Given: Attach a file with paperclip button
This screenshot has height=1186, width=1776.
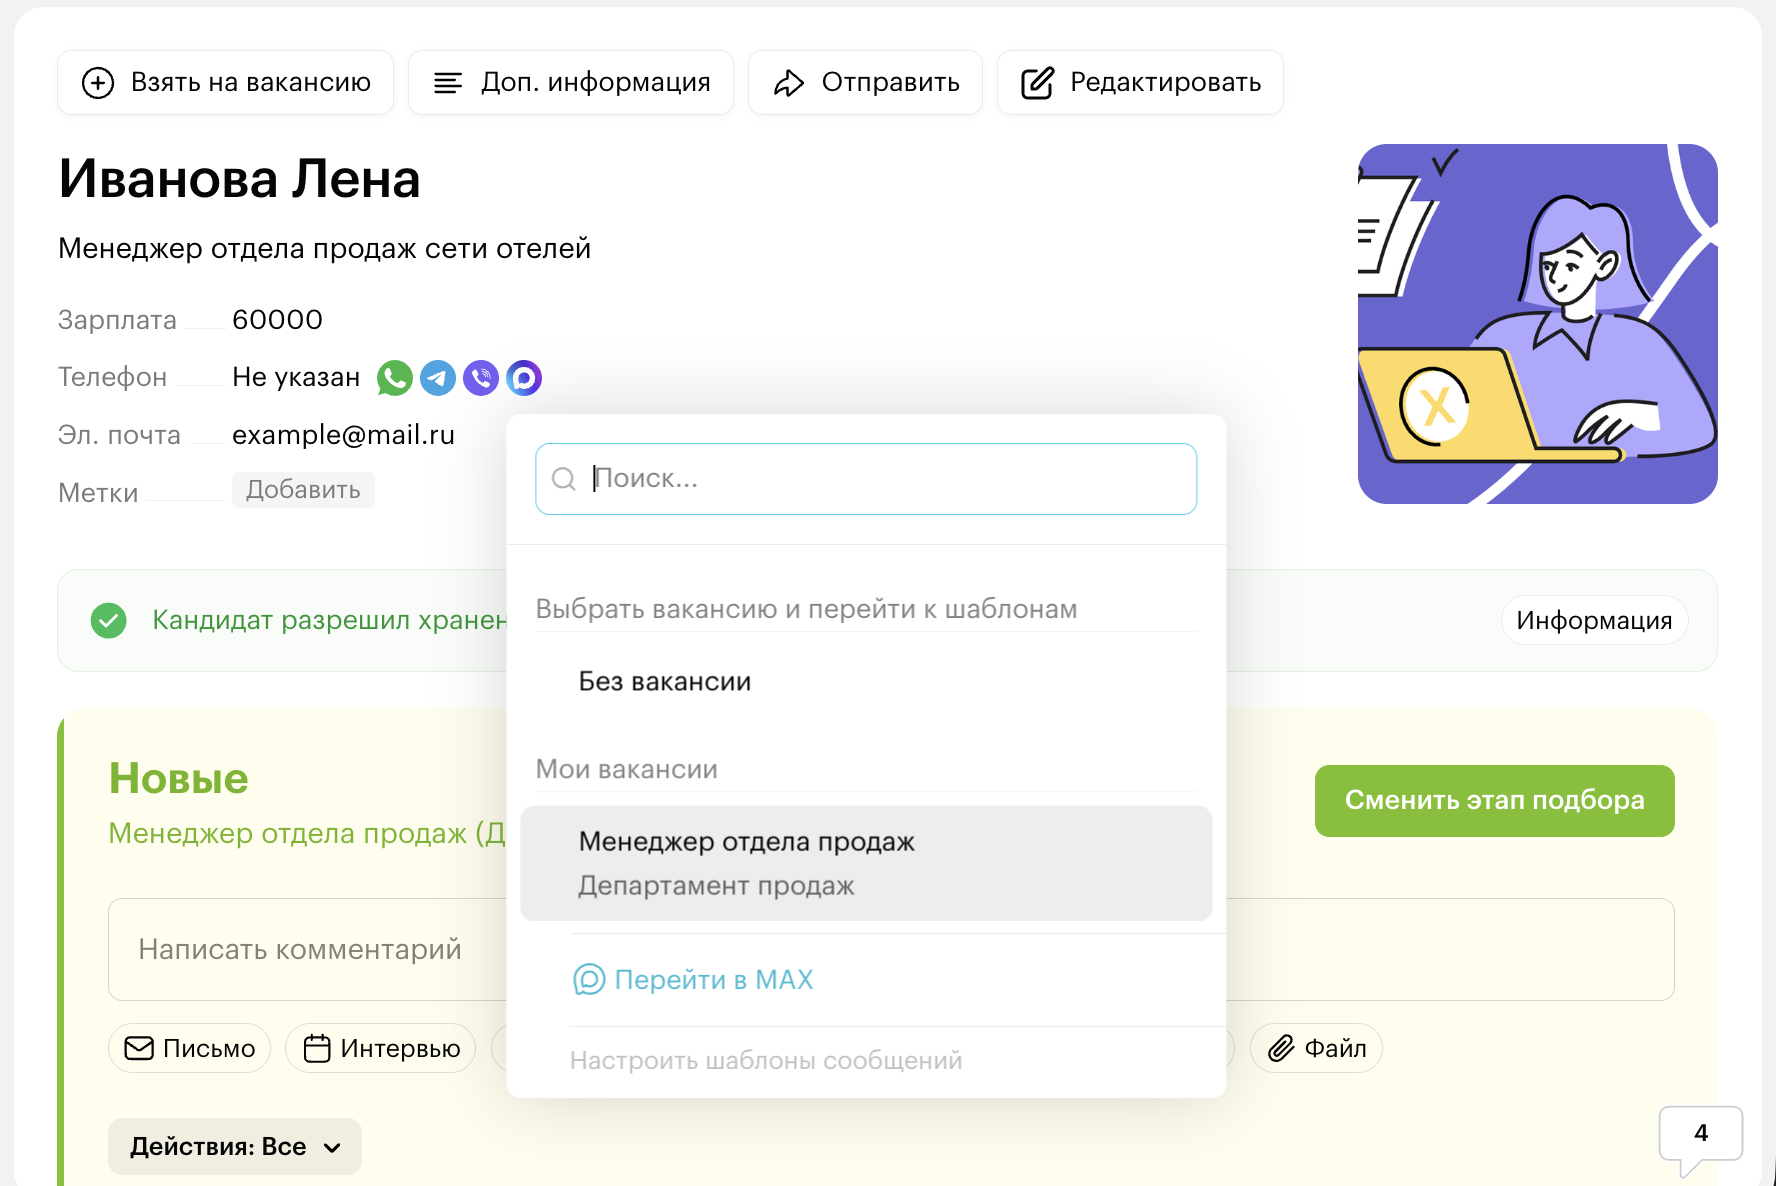Looking at the screenshot, I should coord(1316,1048).
